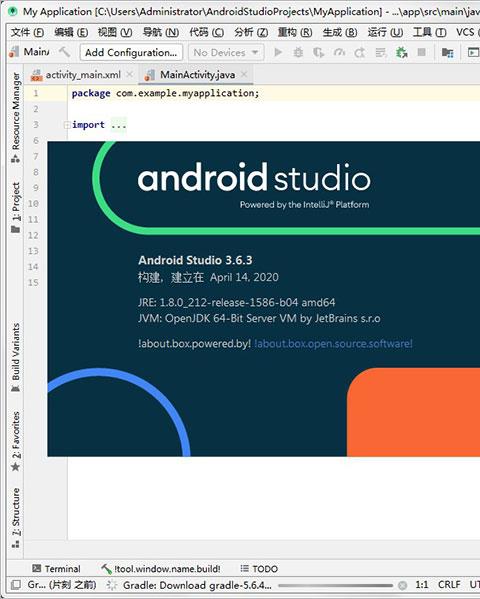
Task: Open the 视图 (V) menu
Action: [115, 32]
